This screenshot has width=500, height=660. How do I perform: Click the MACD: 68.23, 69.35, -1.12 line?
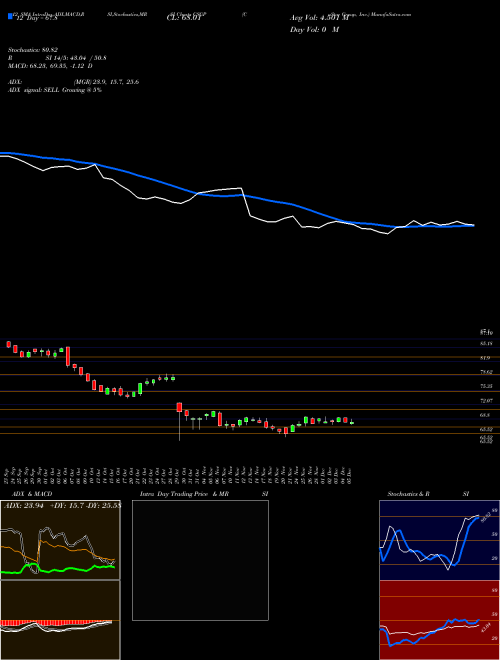click(51, 66)
